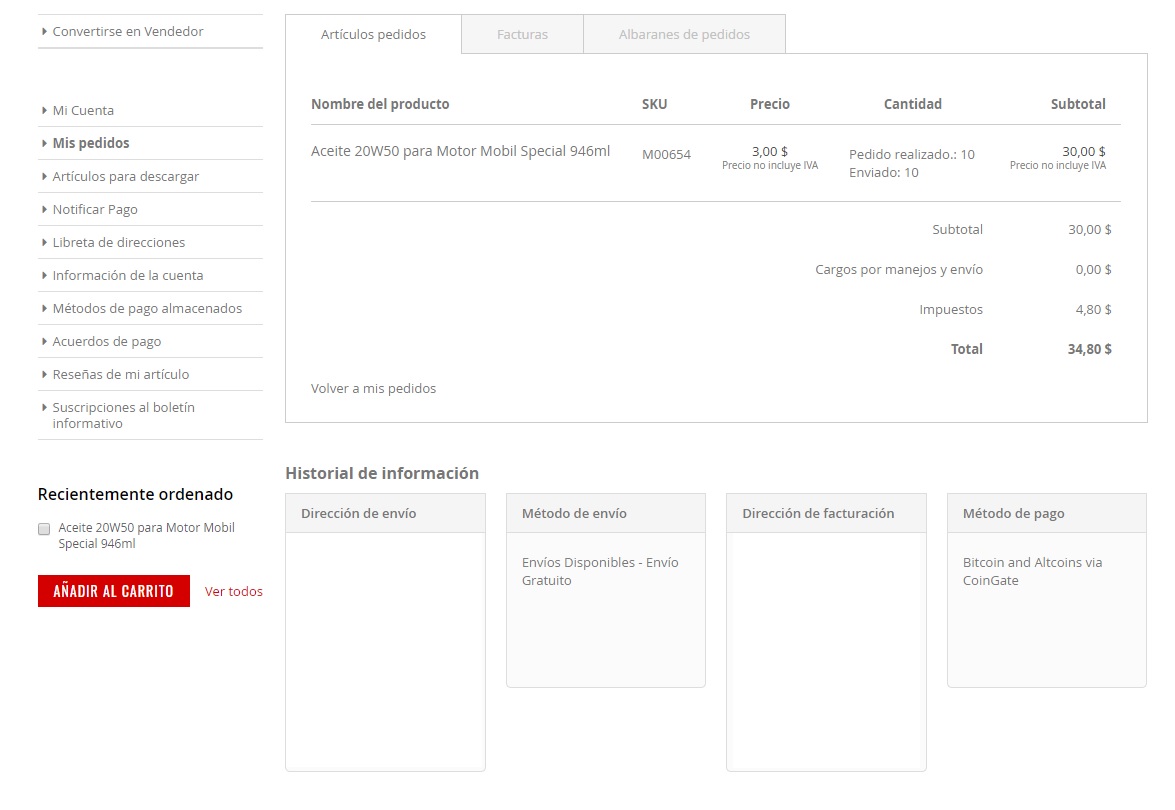The image size is (1175, 810).
Task: Open the Ver todos link
Action: point(233,591)
